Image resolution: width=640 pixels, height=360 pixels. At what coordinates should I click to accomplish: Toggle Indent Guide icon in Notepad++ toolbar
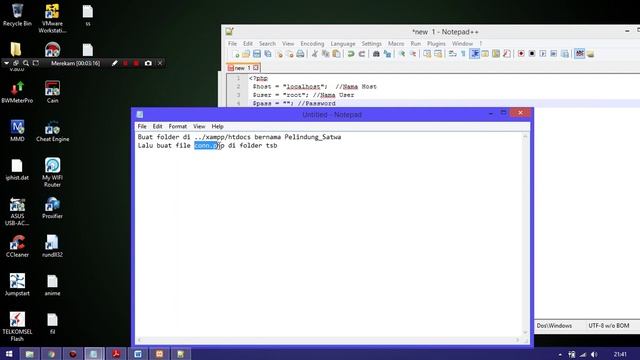(x=474, y=54)
